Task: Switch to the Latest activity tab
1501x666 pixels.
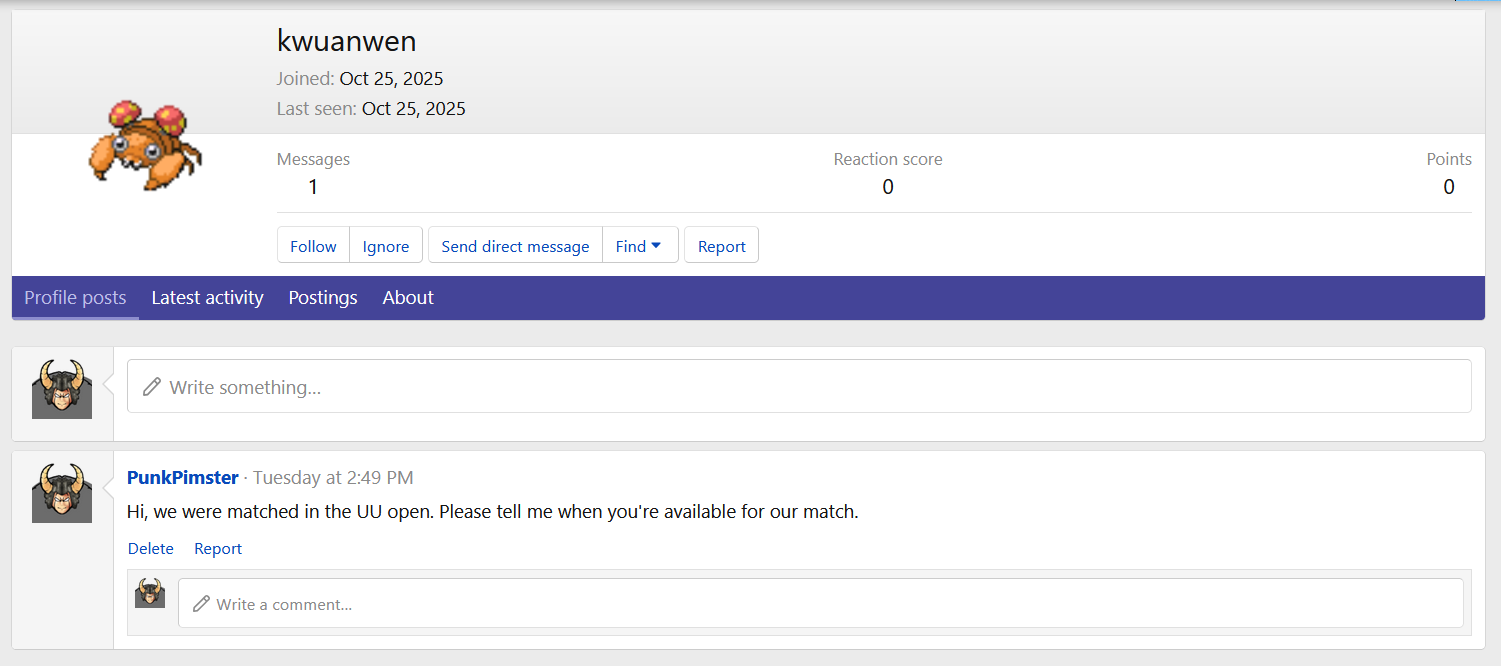Action: point(207,298)
